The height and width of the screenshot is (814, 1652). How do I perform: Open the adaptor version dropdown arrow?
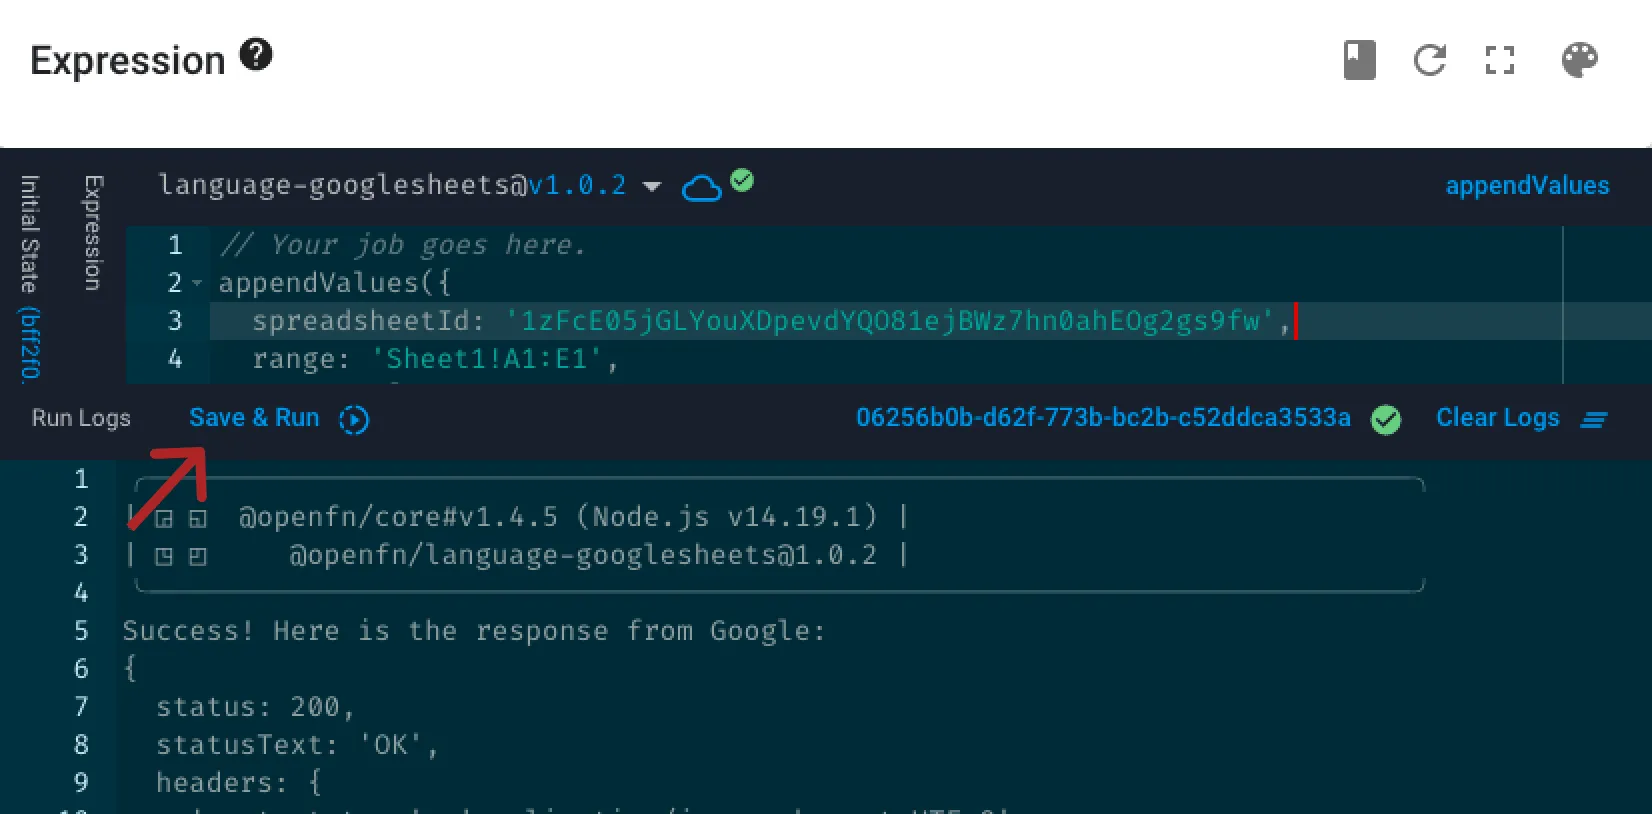[x=652, y=187]
